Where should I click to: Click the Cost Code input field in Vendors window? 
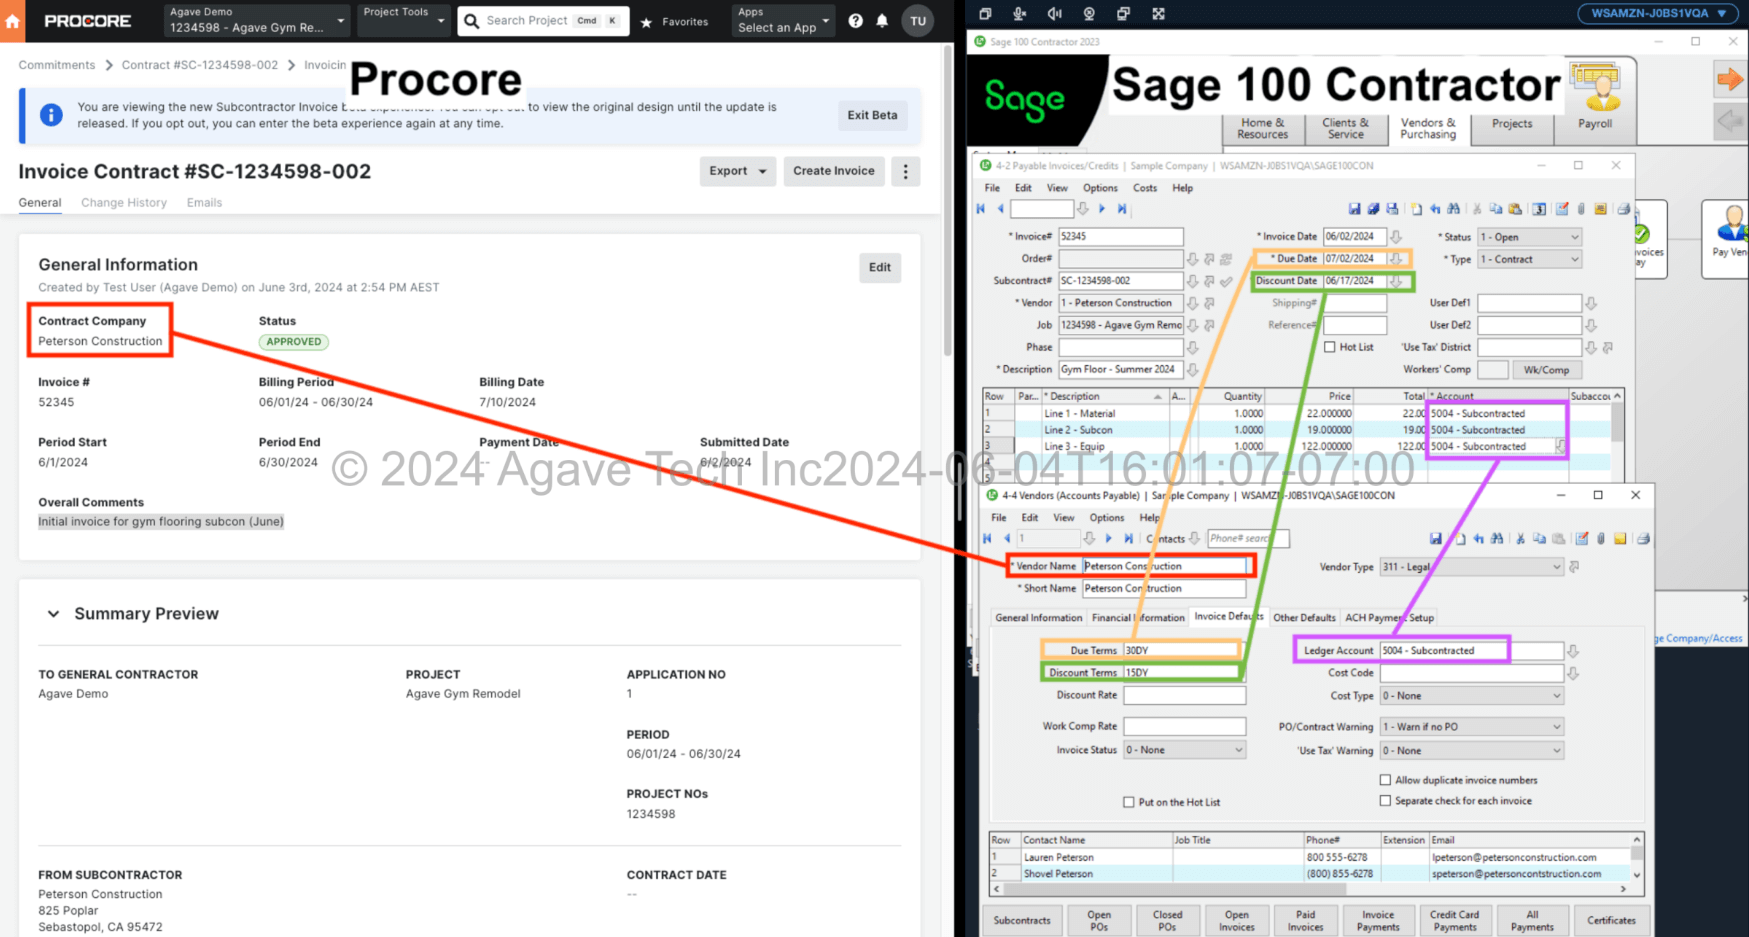(1471, 674)
